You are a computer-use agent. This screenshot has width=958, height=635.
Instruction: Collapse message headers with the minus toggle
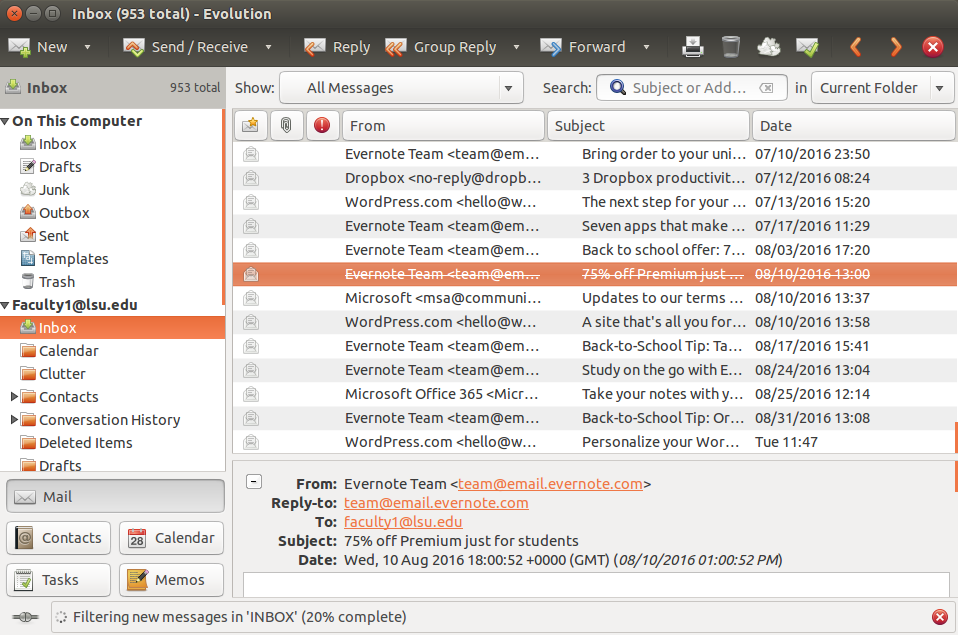point(254,481)
